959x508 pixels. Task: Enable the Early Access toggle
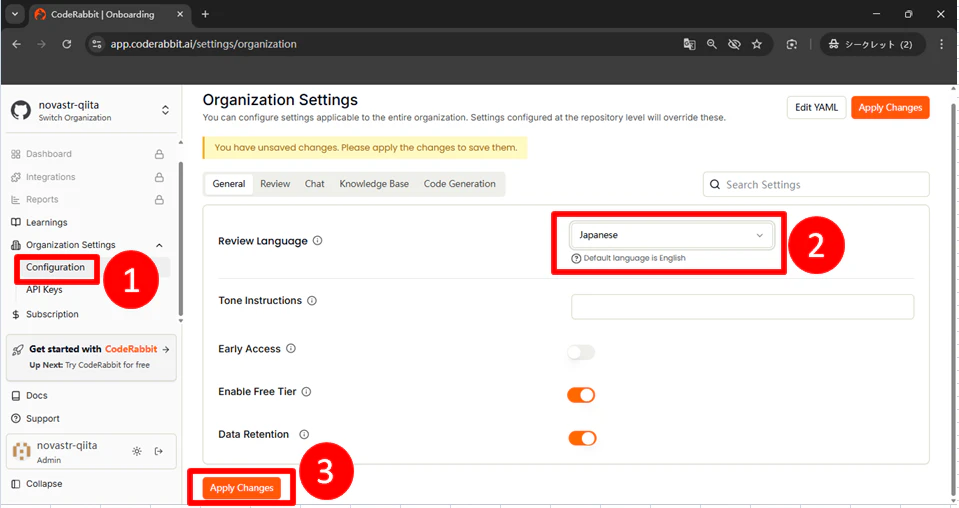point(581,352)
